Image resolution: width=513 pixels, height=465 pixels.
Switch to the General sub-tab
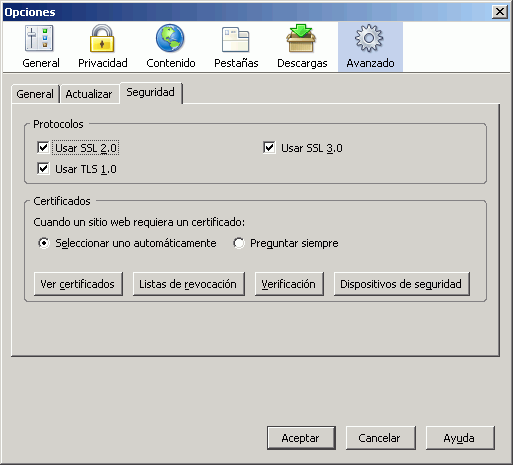(x=35, y=94)
